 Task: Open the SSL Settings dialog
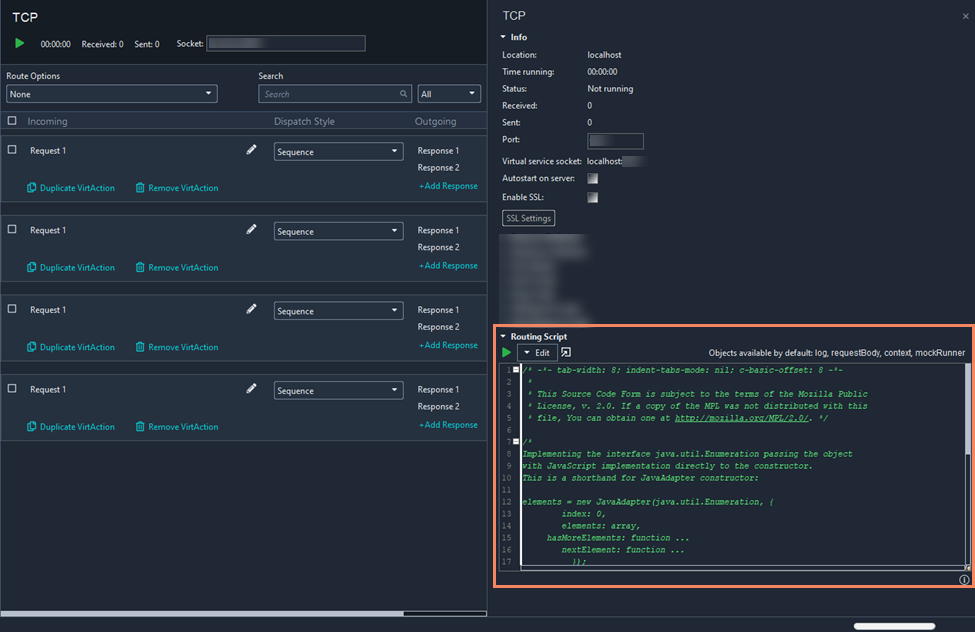[x=528, y=218]
